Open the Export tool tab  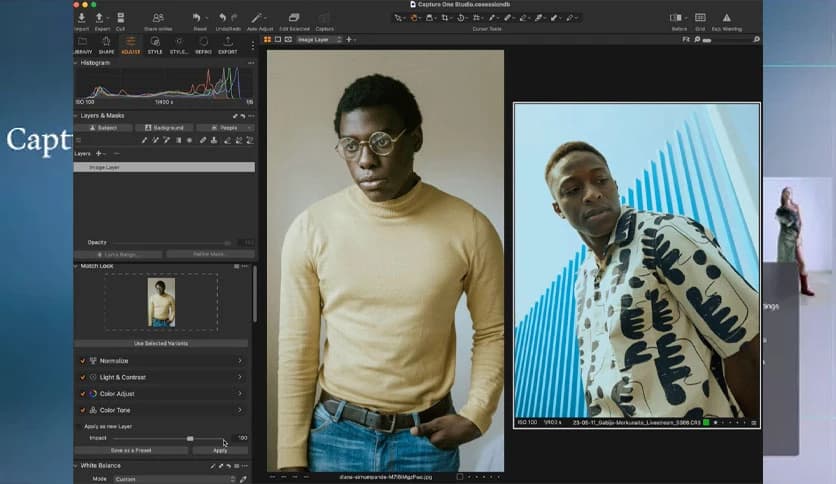click(228, 45)
